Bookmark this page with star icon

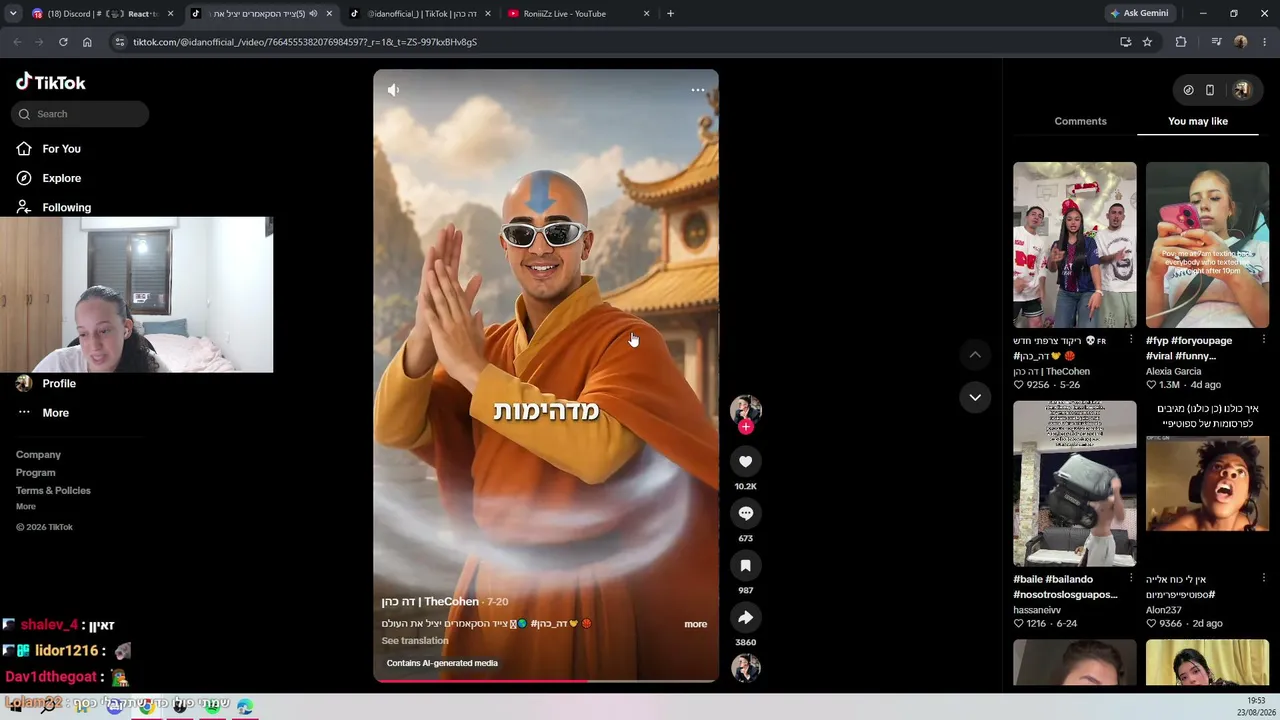point(1147,42)
